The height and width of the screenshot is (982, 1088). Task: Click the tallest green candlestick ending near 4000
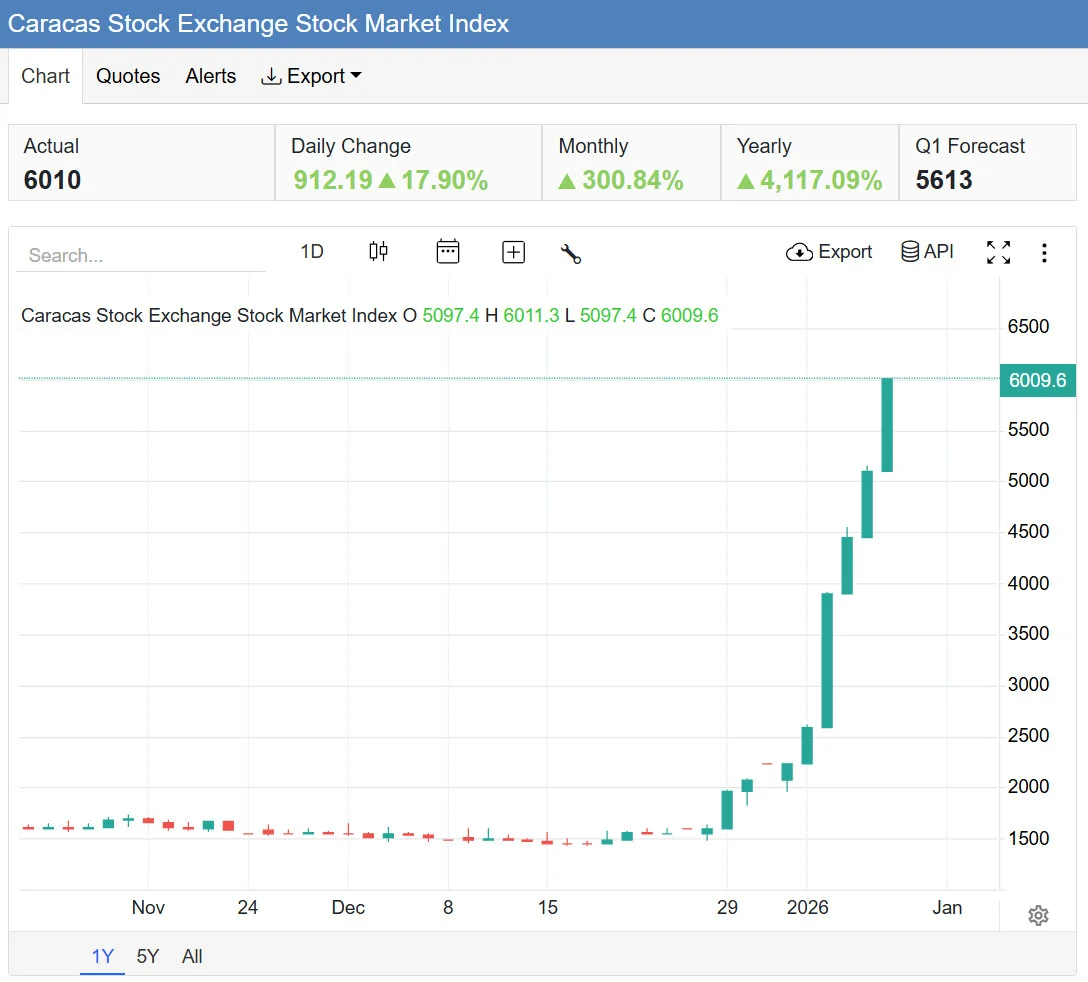coord(826,660)
